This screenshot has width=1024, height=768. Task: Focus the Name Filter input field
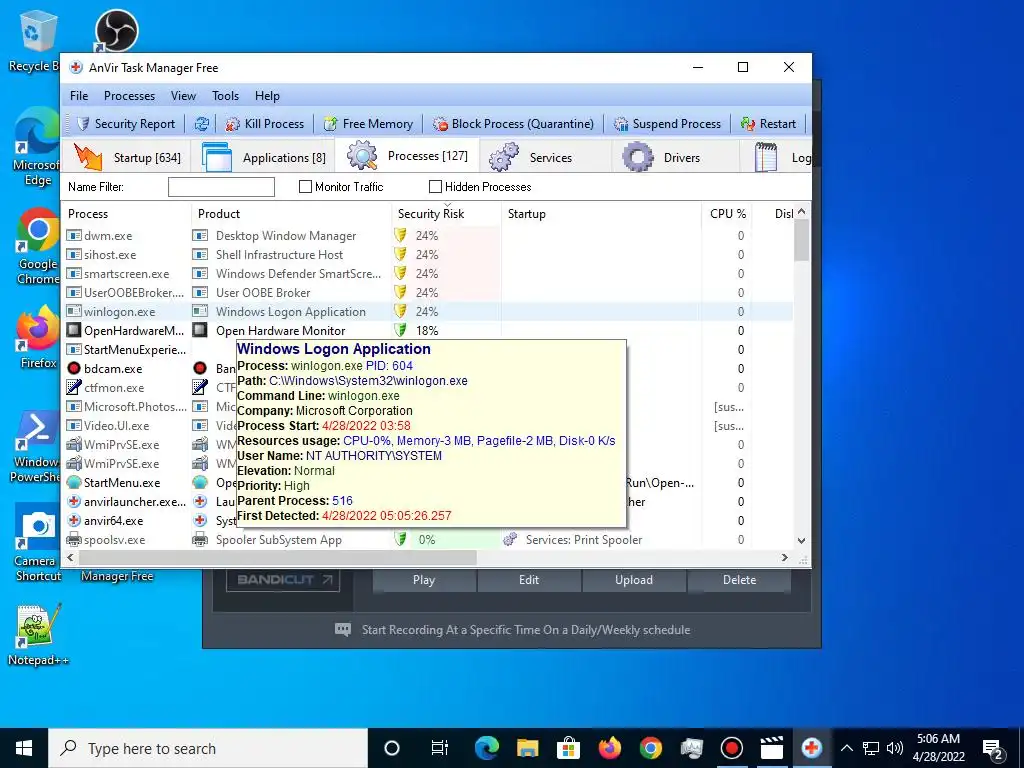point(221,187)
